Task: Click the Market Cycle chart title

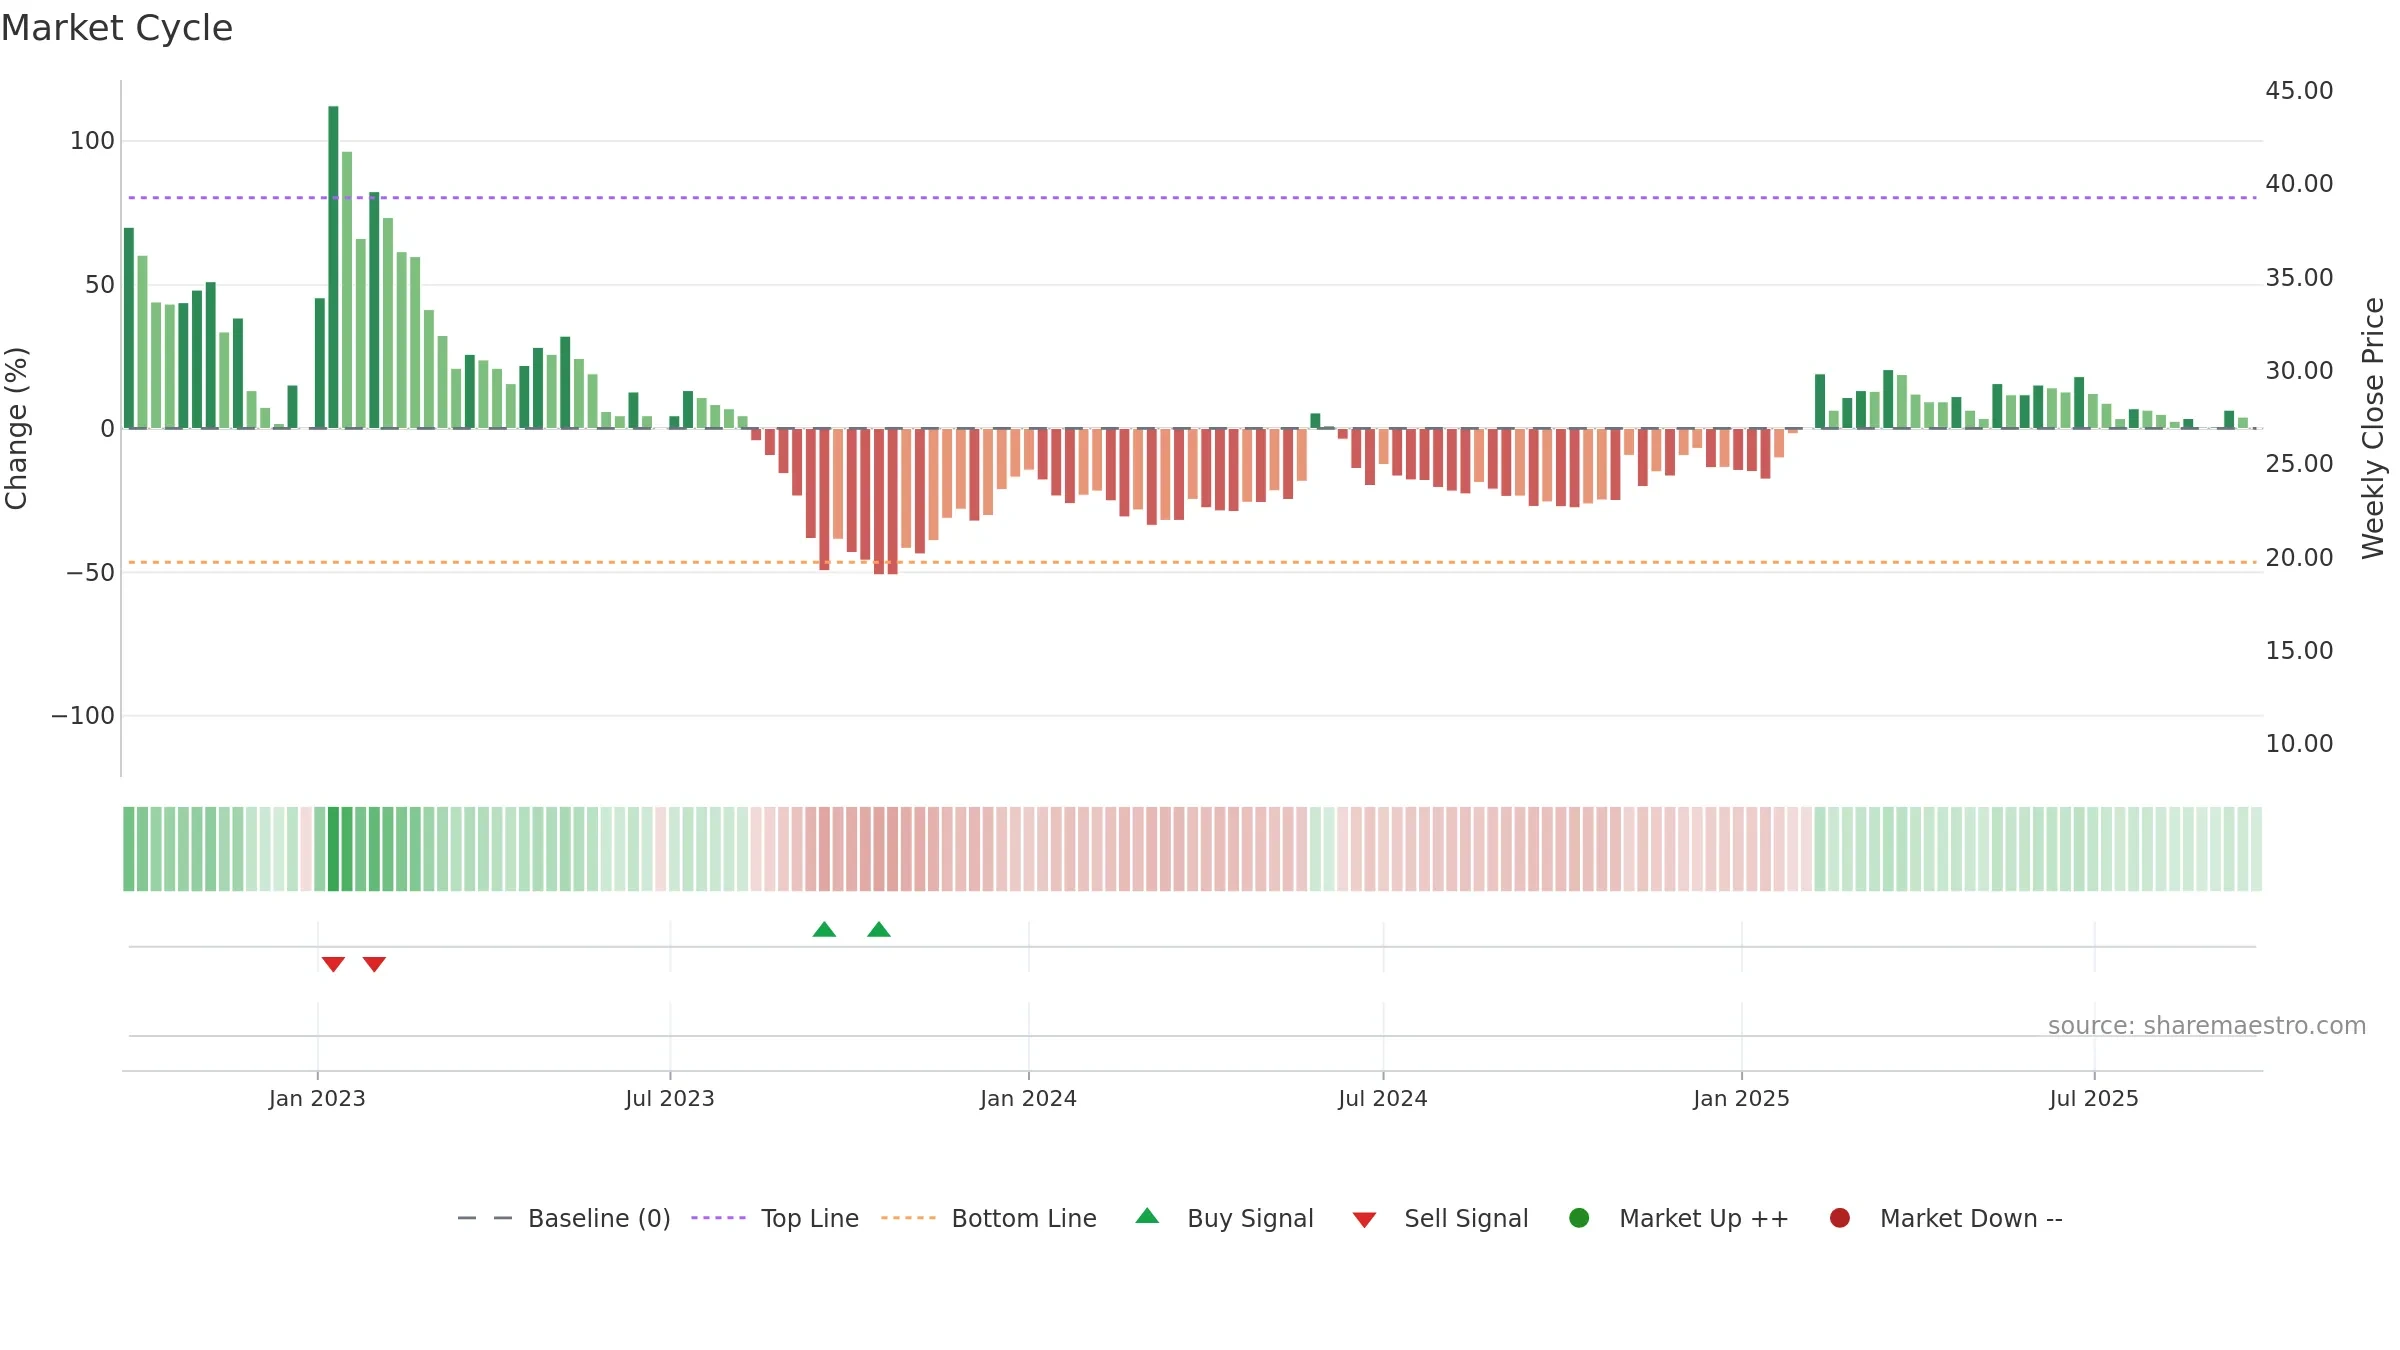Action: pos(117,28)
